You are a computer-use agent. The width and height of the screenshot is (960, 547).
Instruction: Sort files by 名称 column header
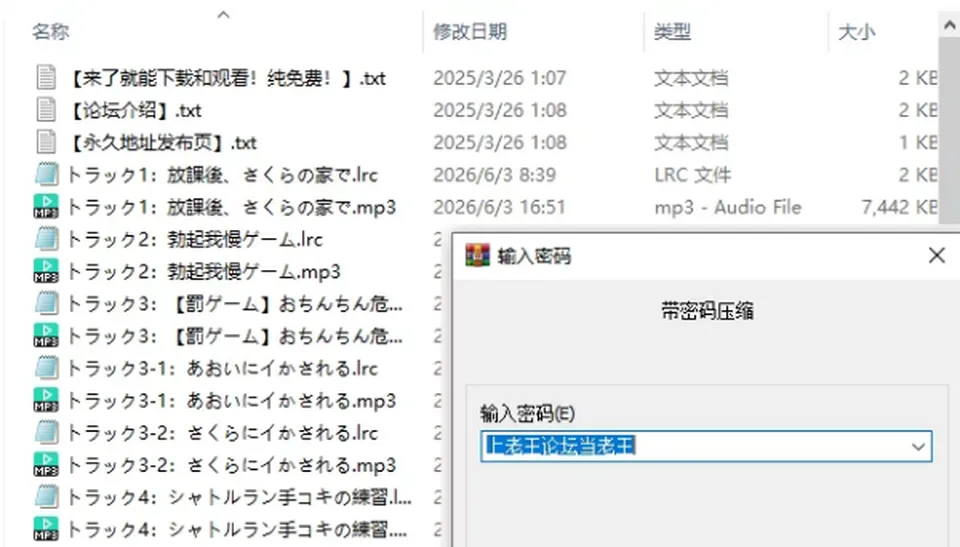(51, 31)
